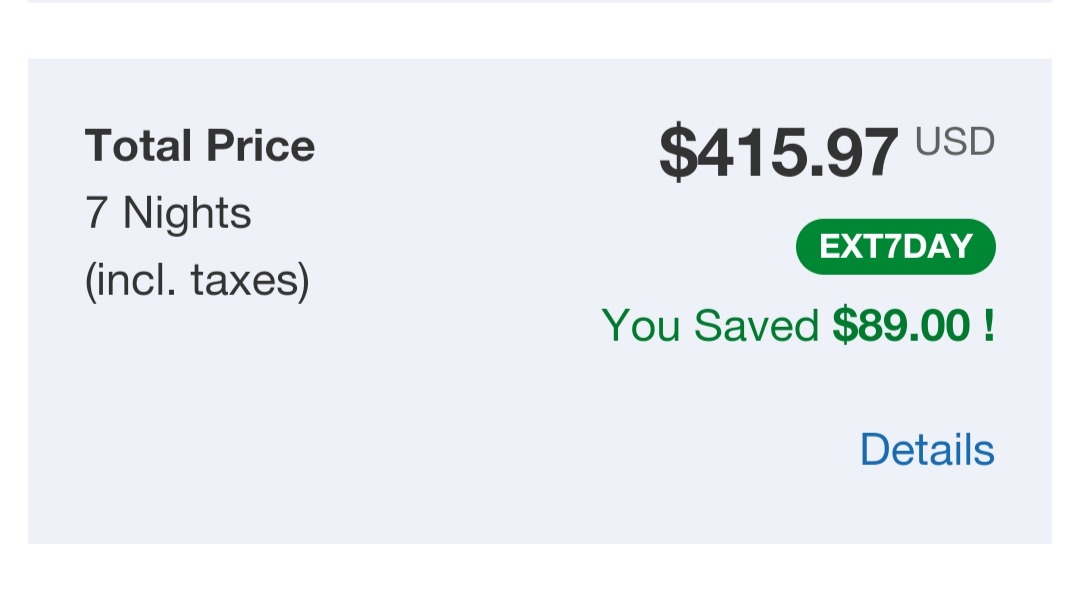This screenshot has width=1080, height=610.
Task: Tap the dollar sign before 415.97
Action: tap(677, 153)
